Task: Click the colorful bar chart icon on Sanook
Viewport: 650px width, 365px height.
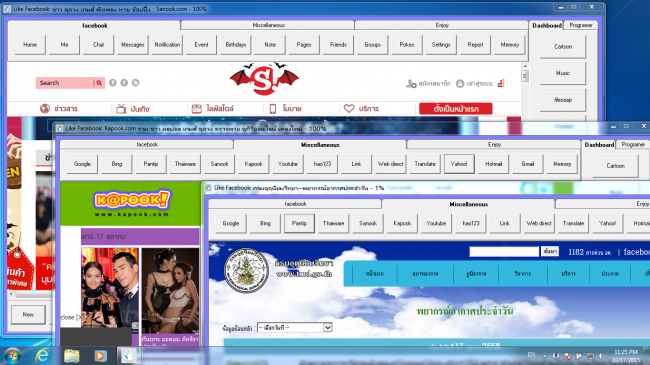Action: click(x=501, y=83)
